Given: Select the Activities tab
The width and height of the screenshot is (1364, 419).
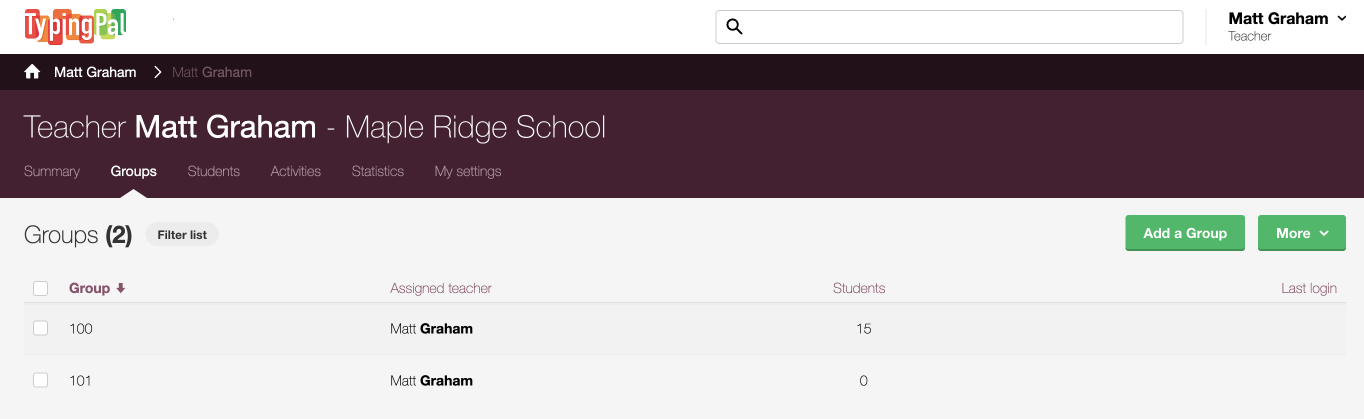Looking at the screenshot, I should pos(296,171).
